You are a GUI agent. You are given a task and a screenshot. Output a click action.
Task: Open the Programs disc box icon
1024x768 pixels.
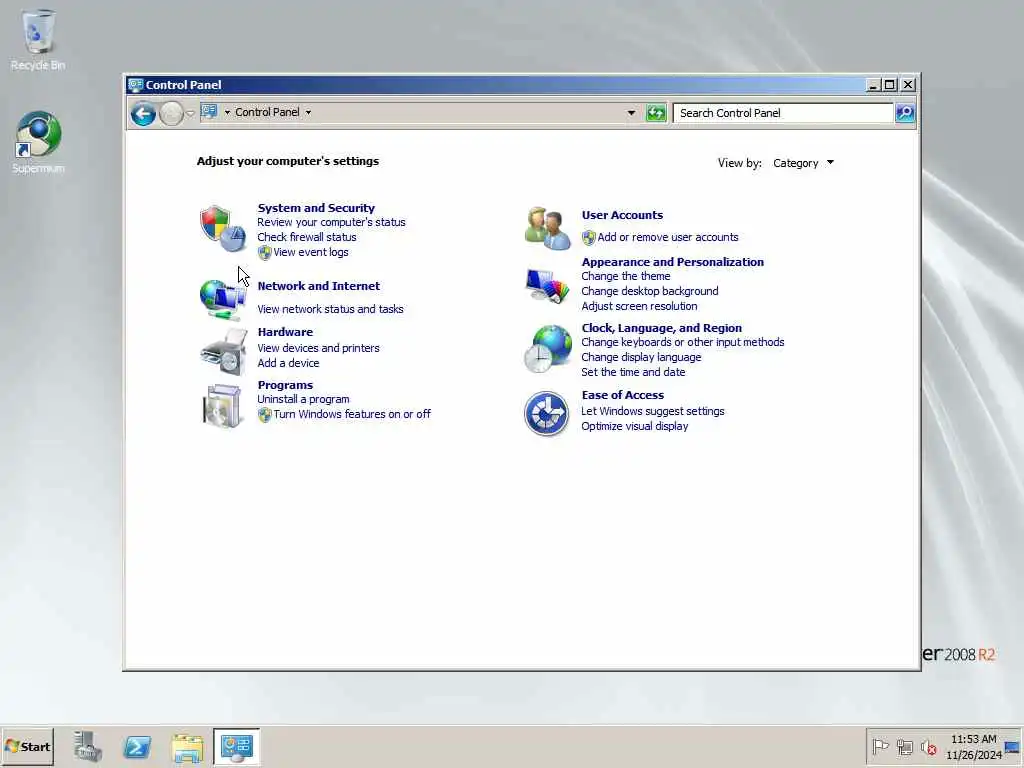coord(223,406)
